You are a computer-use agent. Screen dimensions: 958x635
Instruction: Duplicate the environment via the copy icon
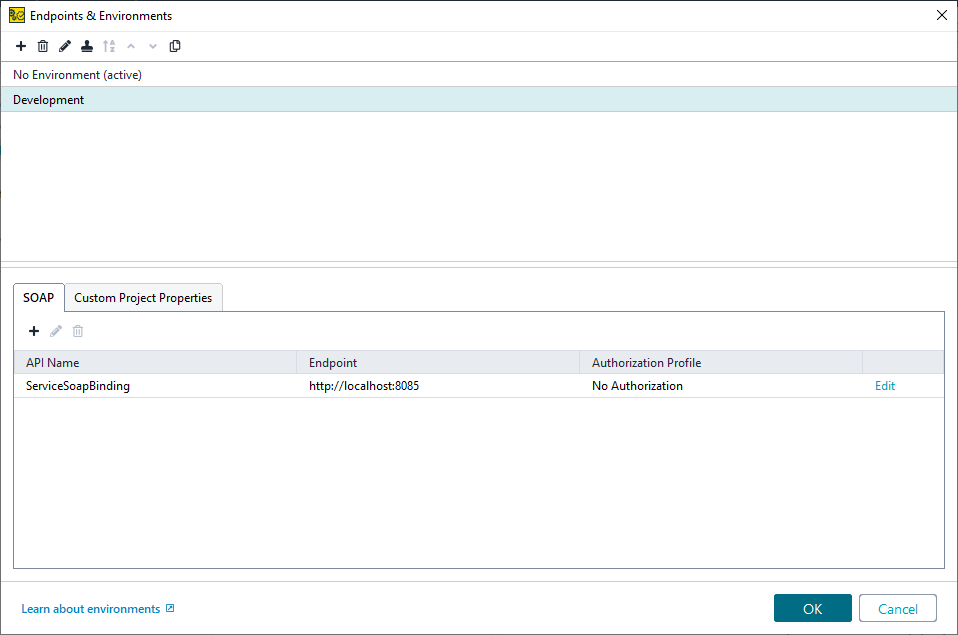pos(175,46)
